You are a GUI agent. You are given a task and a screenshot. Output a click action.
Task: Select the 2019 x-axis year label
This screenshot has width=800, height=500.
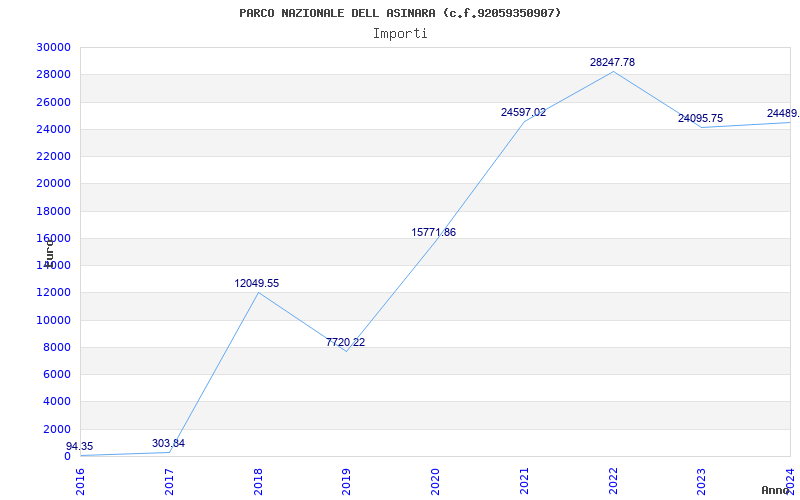click(x=346, y=481)
